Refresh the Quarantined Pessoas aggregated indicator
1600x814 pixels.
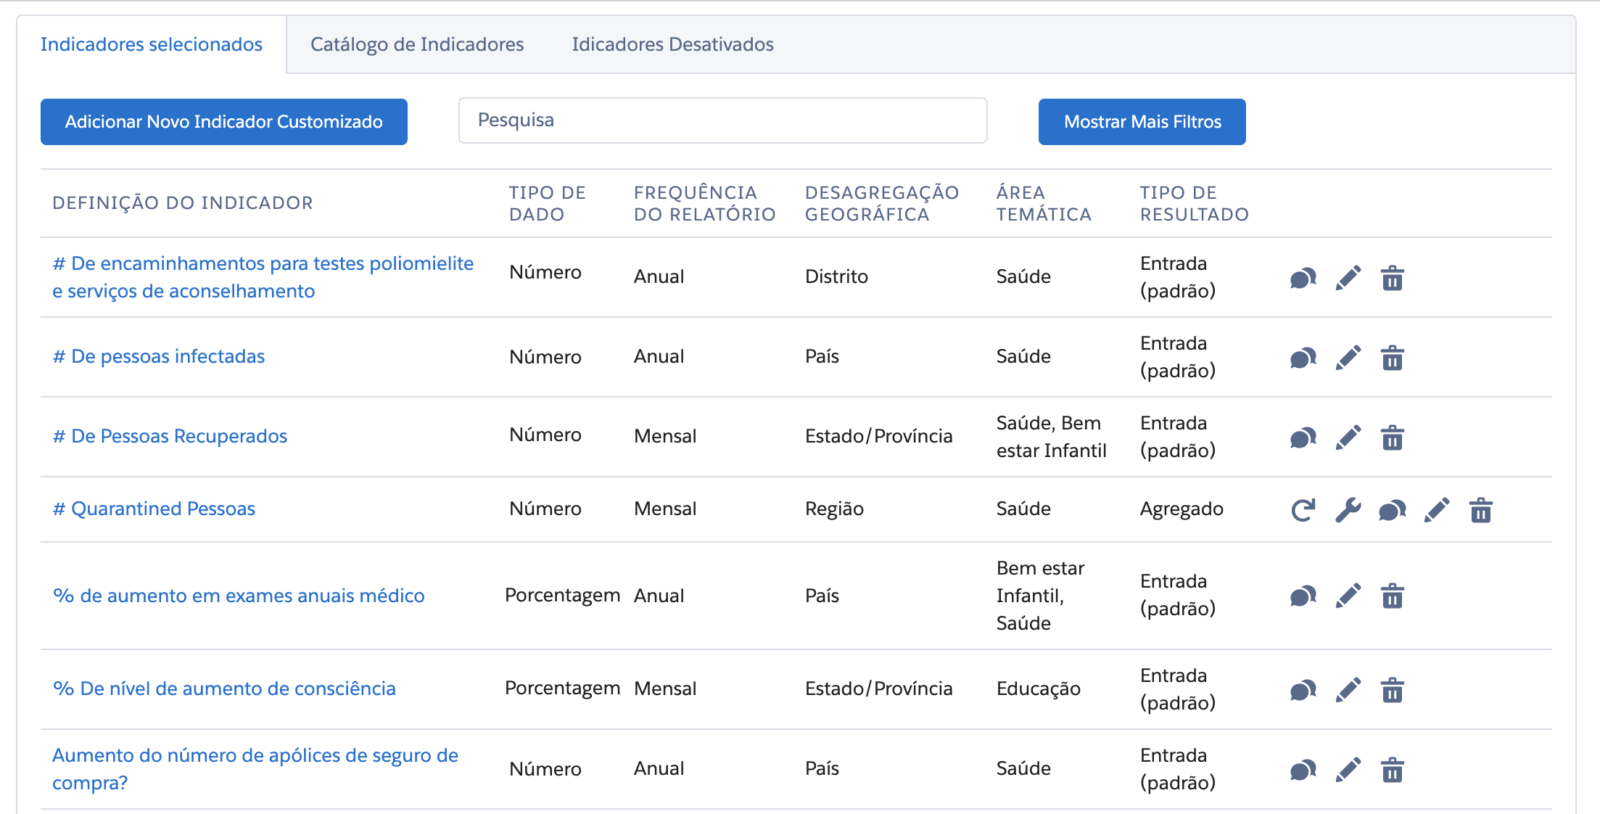pyautogui.click(x=1303, y=511)
